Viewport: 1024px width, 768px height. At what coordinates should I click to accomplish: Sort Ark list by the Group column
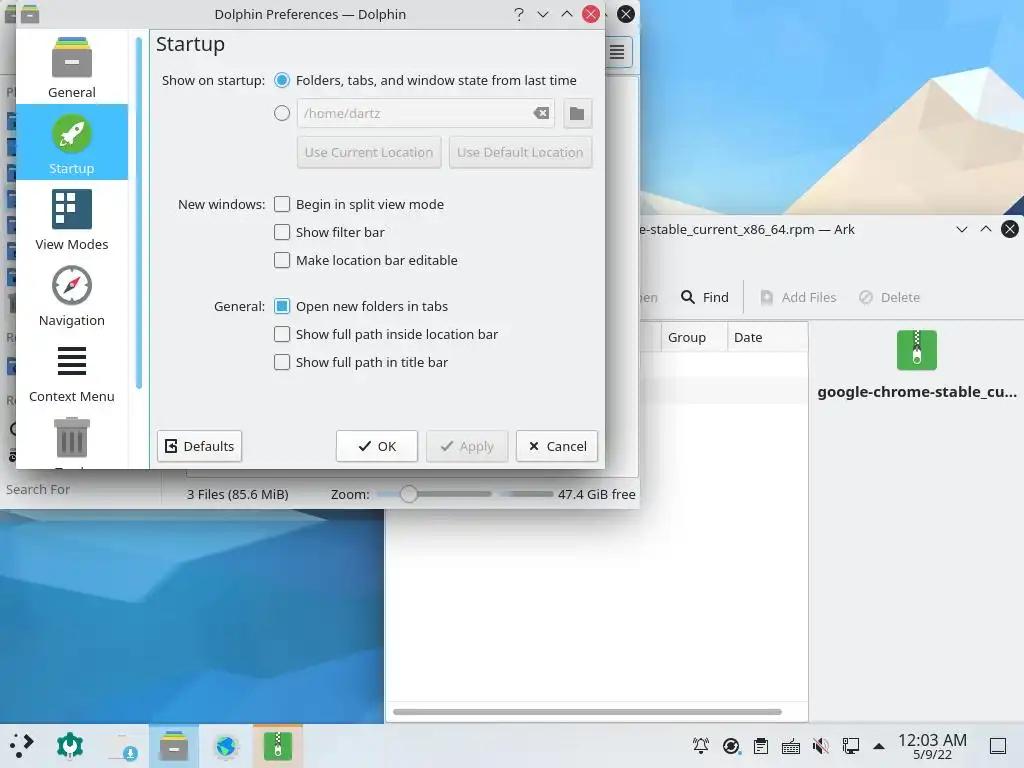(x=694, y=338)
